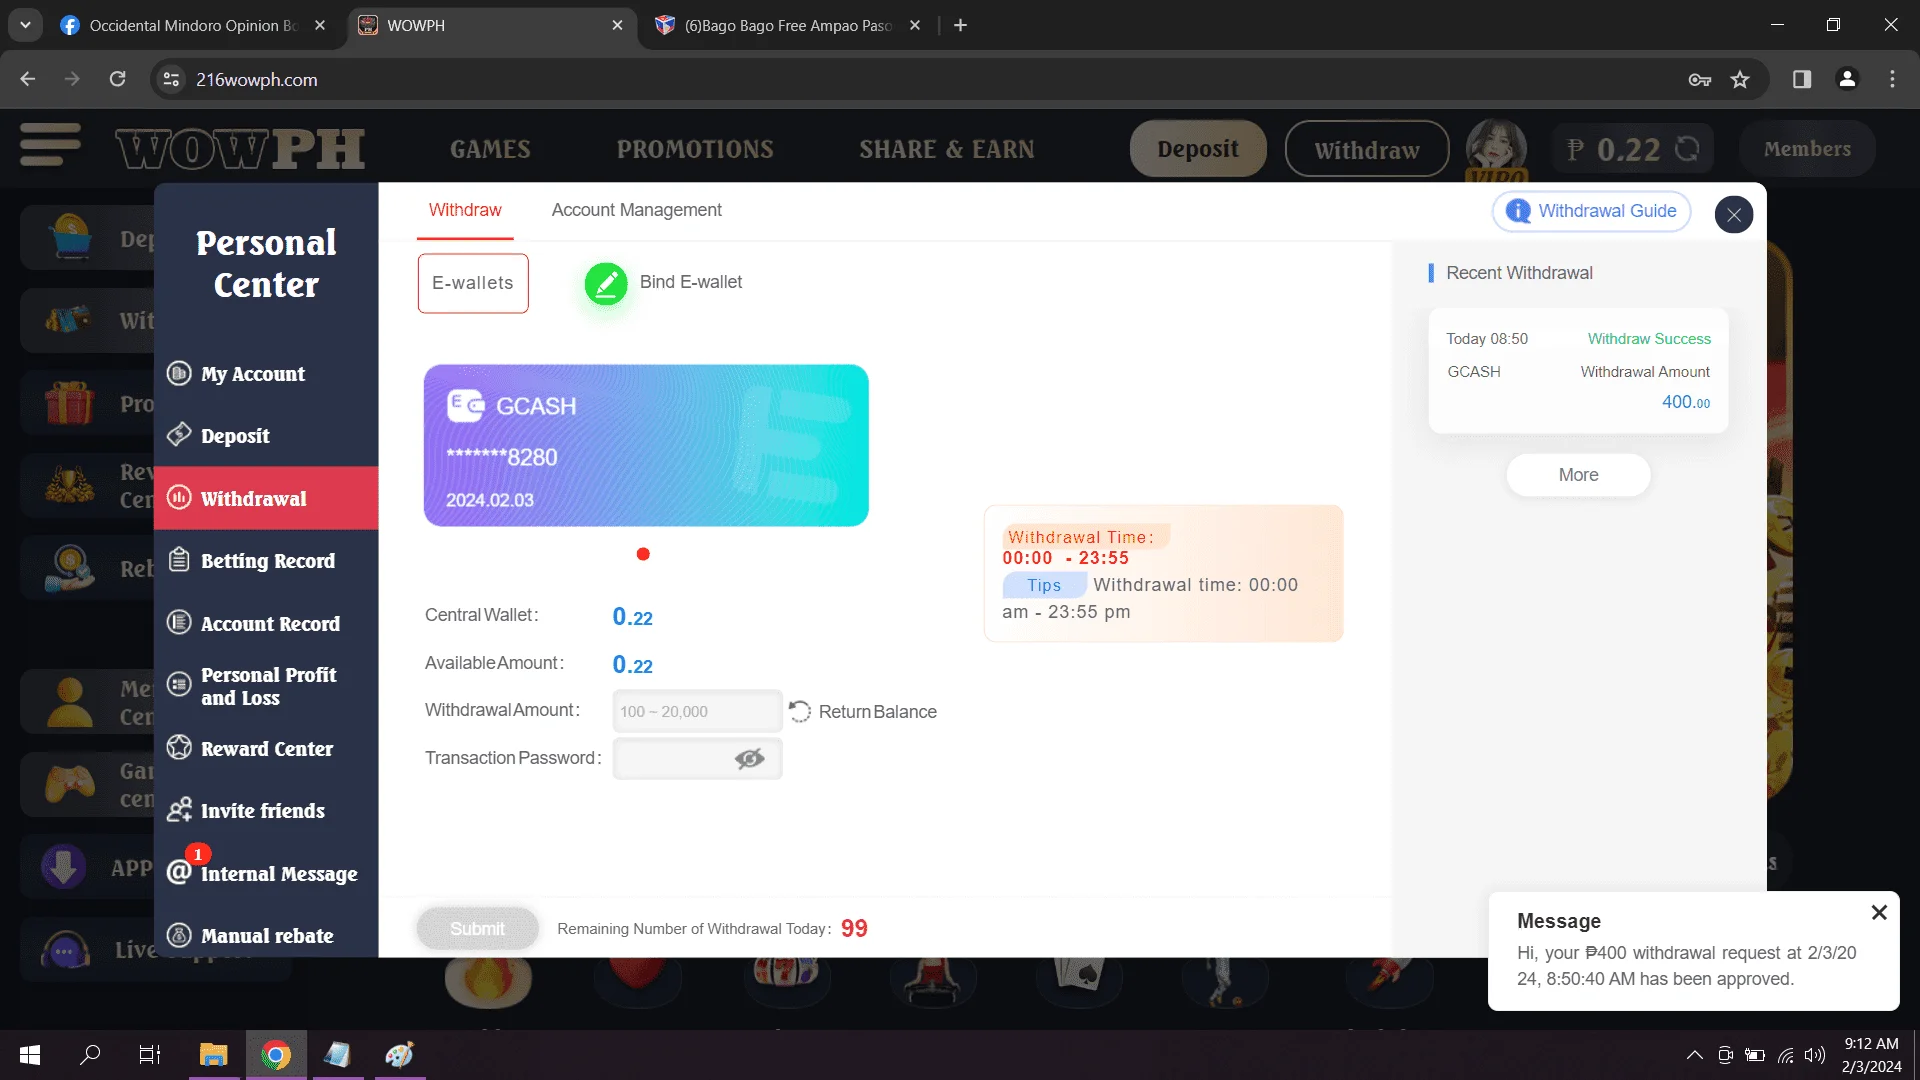Open the Windows Start menu
This screenshot has height=1080, width=1920.
coord(30,1055)
